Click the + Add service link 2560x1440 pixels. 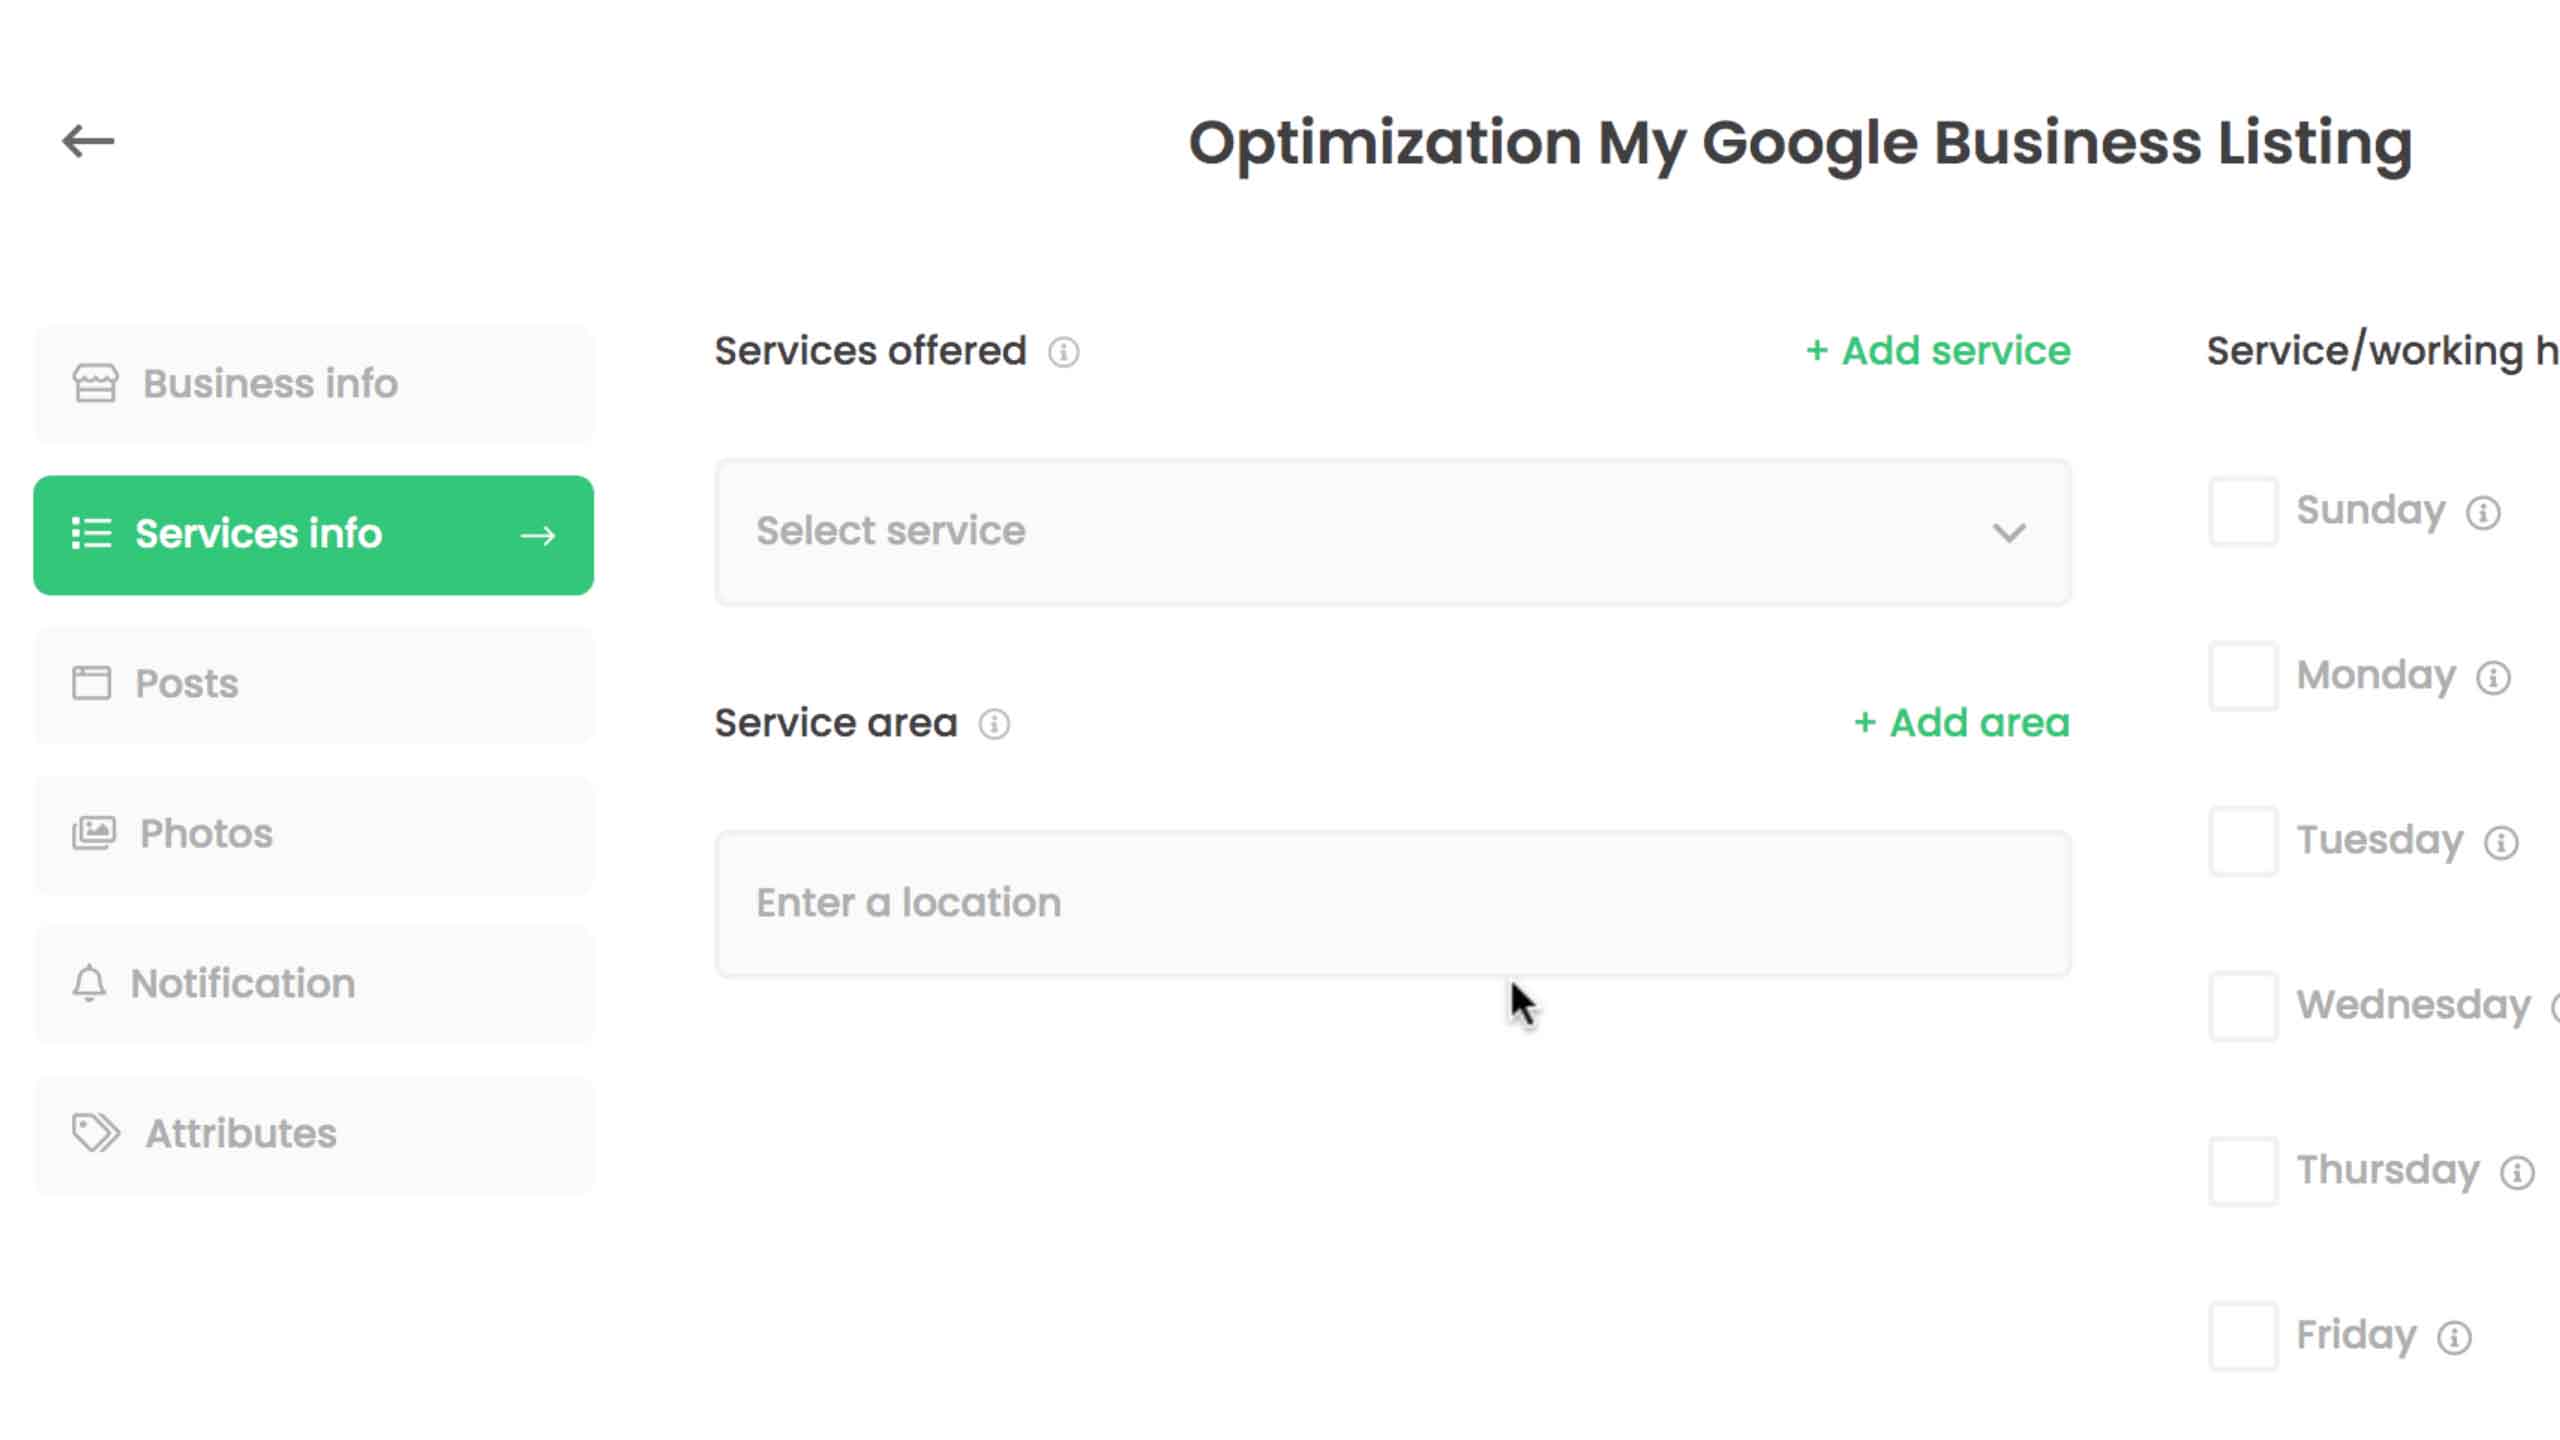(x=1938, y=351)
